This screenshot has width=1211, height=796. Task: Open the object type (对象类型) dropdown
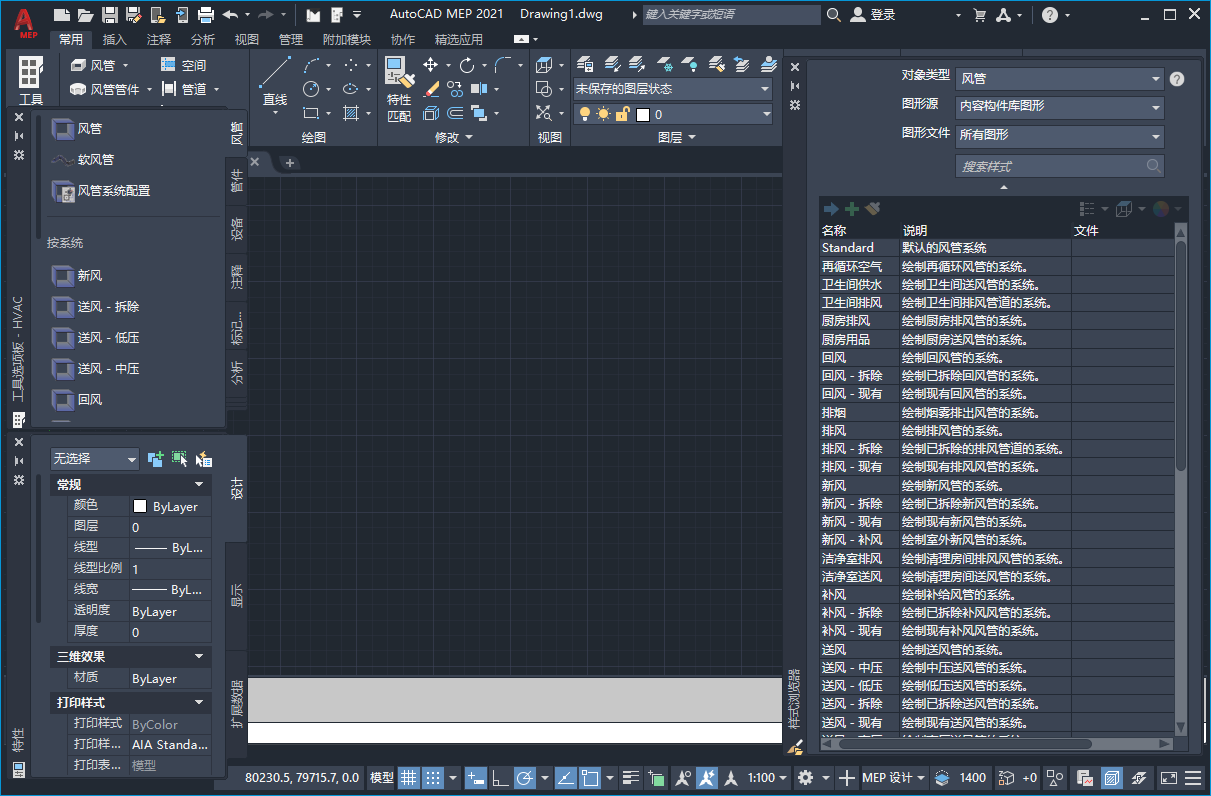(x=1060, y=78)
